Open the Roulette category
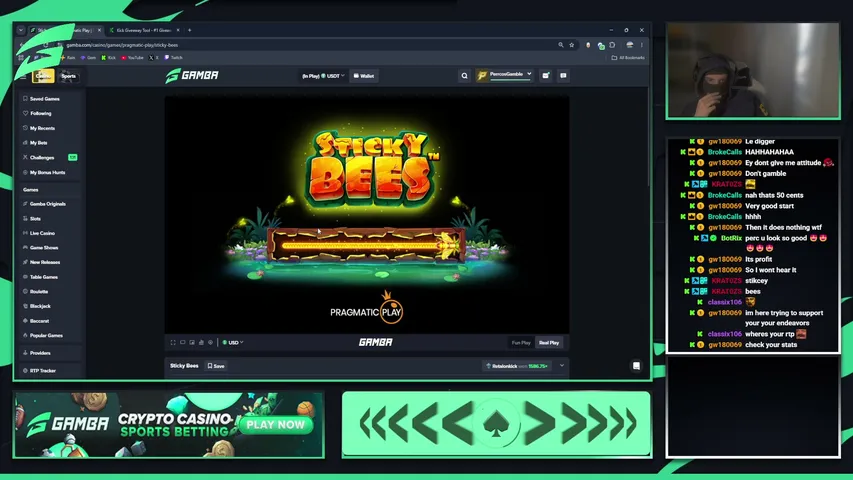Screen dimensions: 853x480 point(49,292)
